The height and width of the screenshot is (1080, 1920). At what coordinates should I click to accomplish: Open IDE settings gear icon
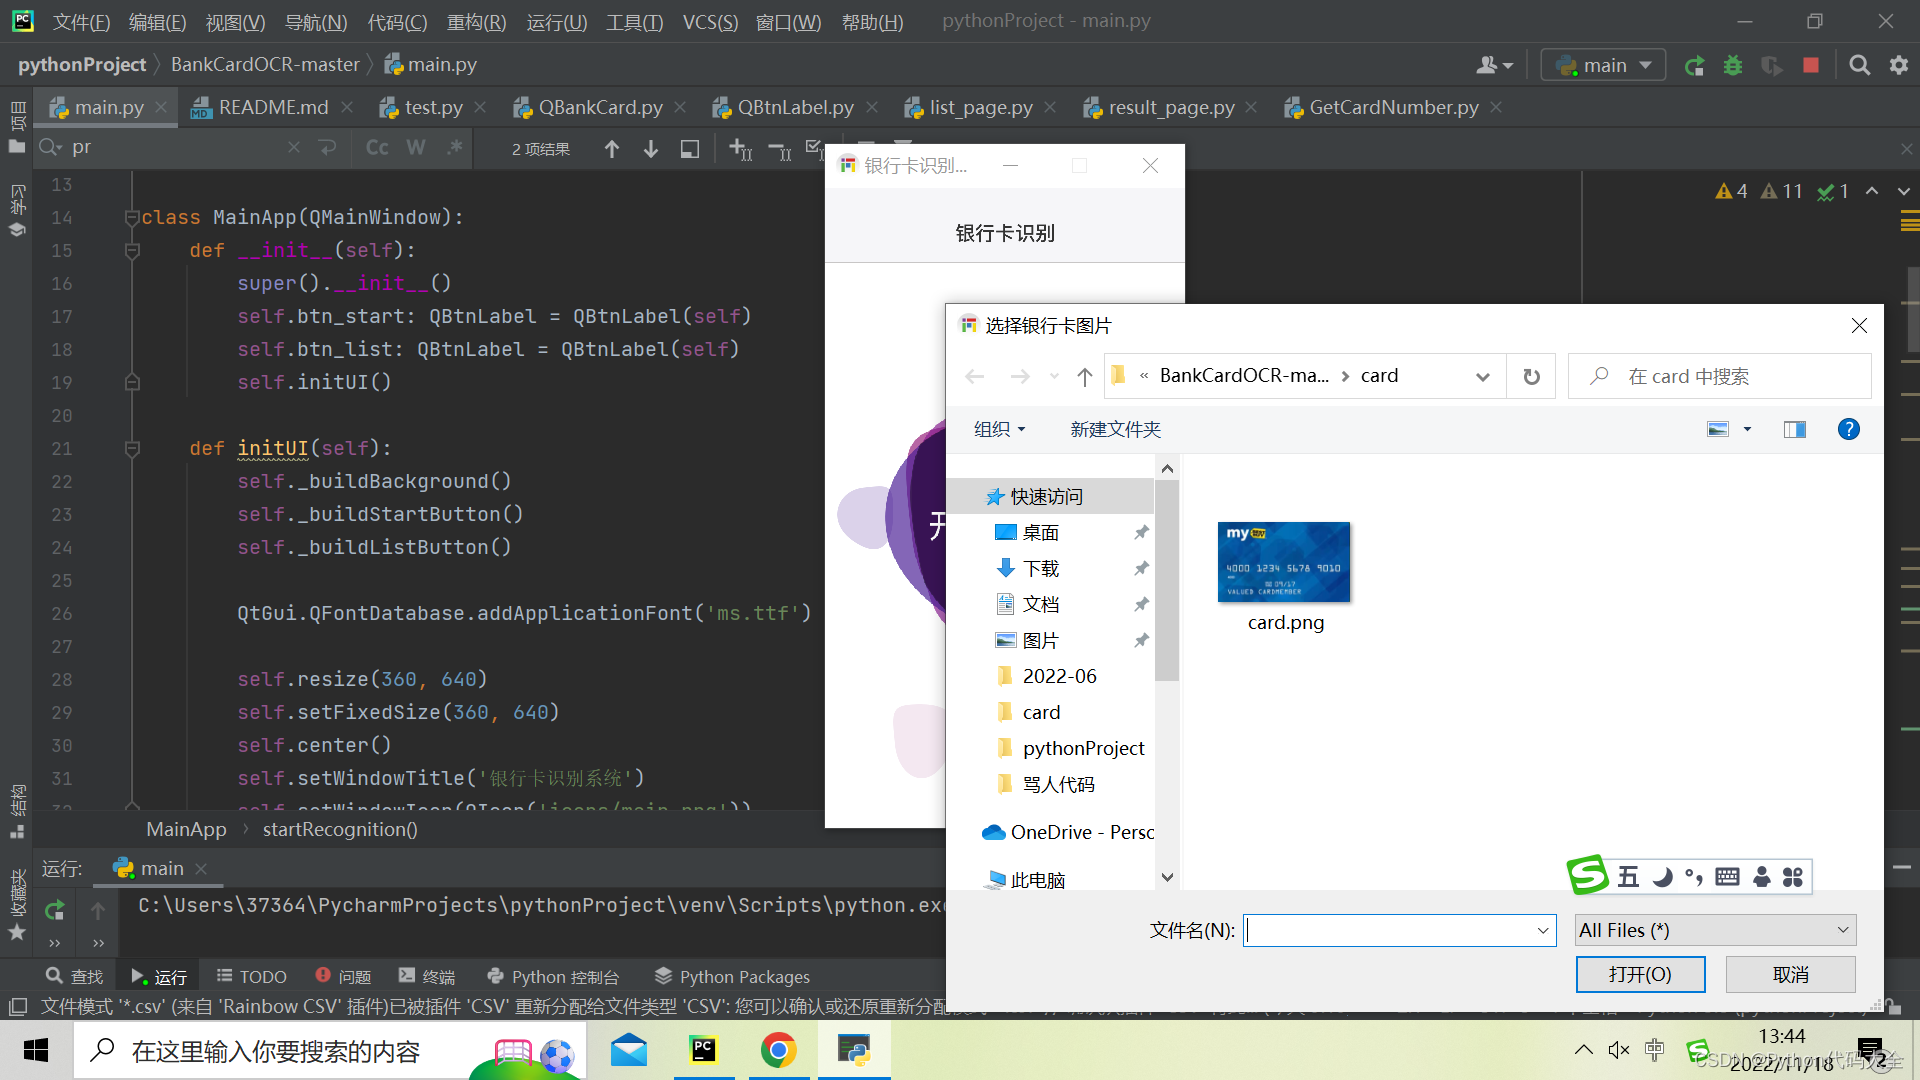1898,66
